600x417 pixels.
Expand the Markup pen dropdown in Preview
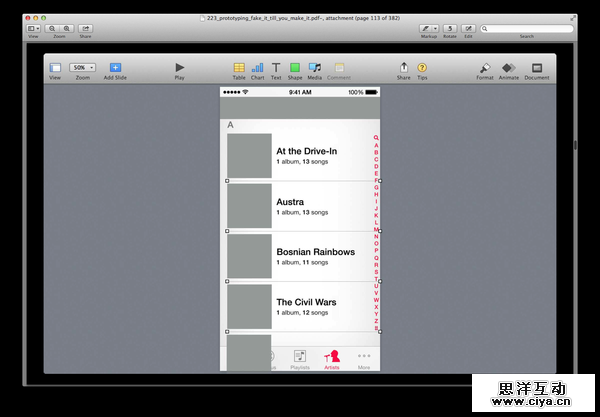(429, 28)
